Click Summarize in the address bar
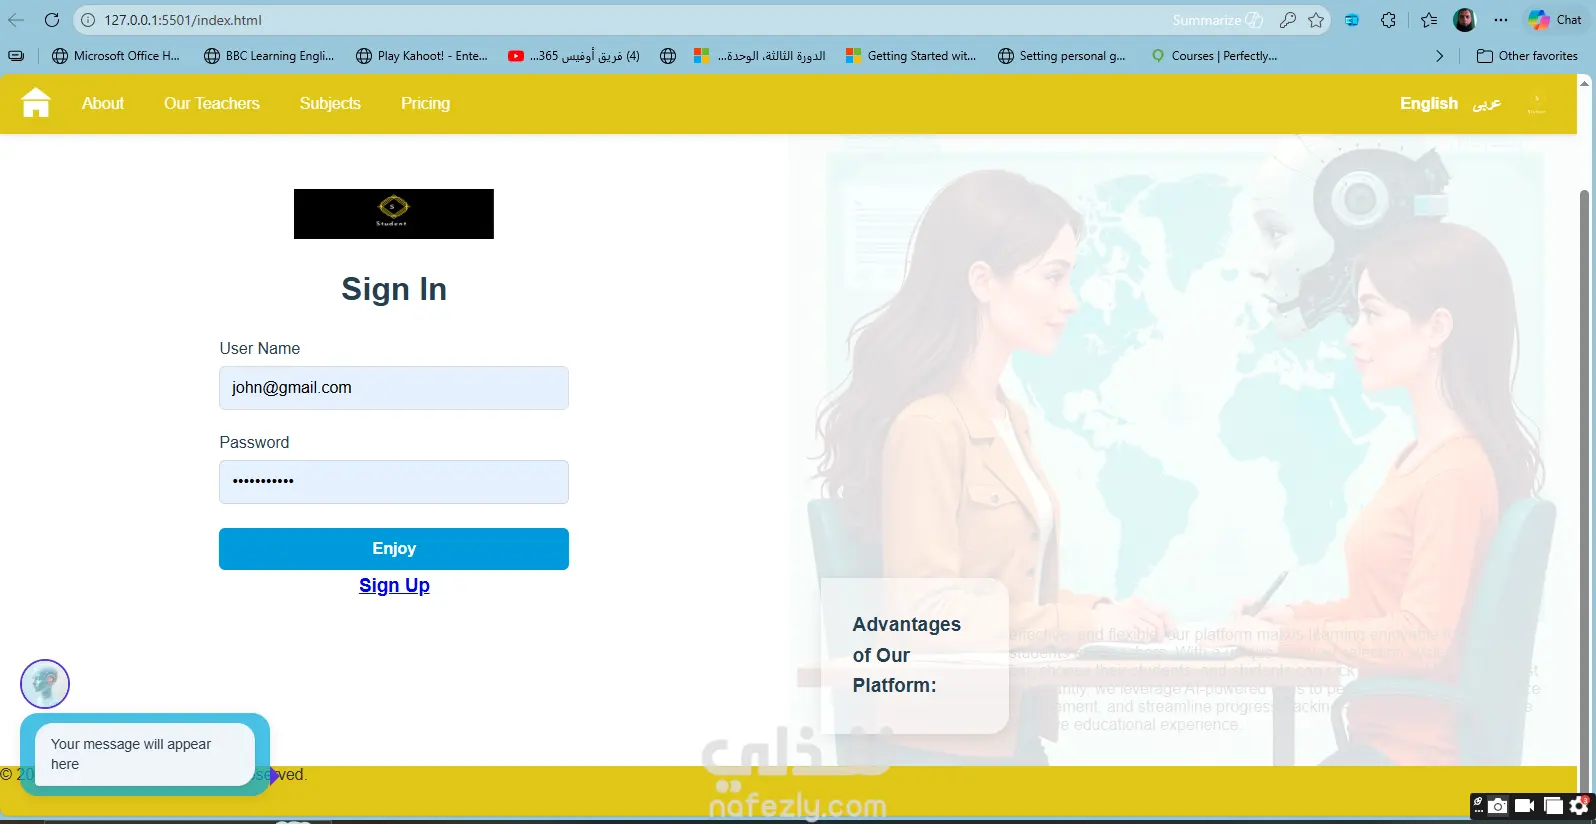The height and width of the screenshot is (824, 1596). (1218, 20)
